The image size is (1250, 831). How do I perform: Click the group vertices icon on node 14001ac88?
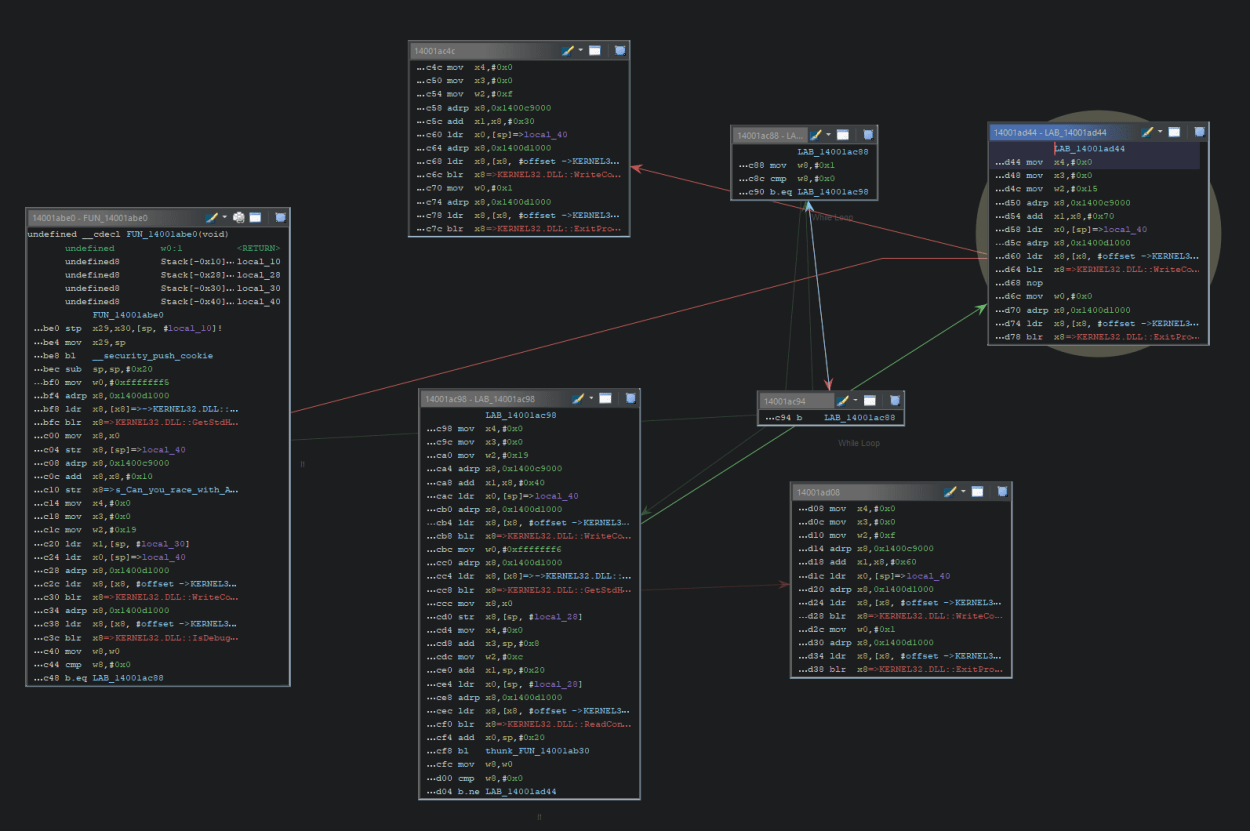pos(868,135)
